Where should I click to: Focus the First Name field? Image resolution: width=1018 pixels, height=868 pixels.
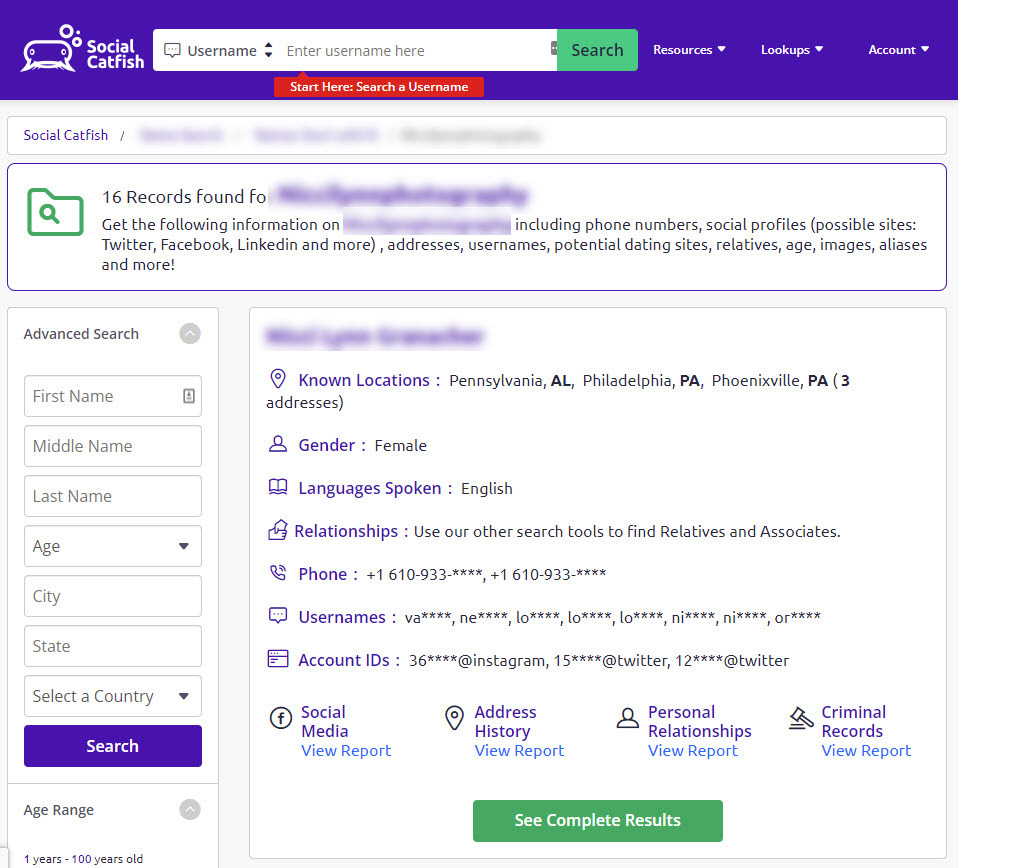[113, 396]
